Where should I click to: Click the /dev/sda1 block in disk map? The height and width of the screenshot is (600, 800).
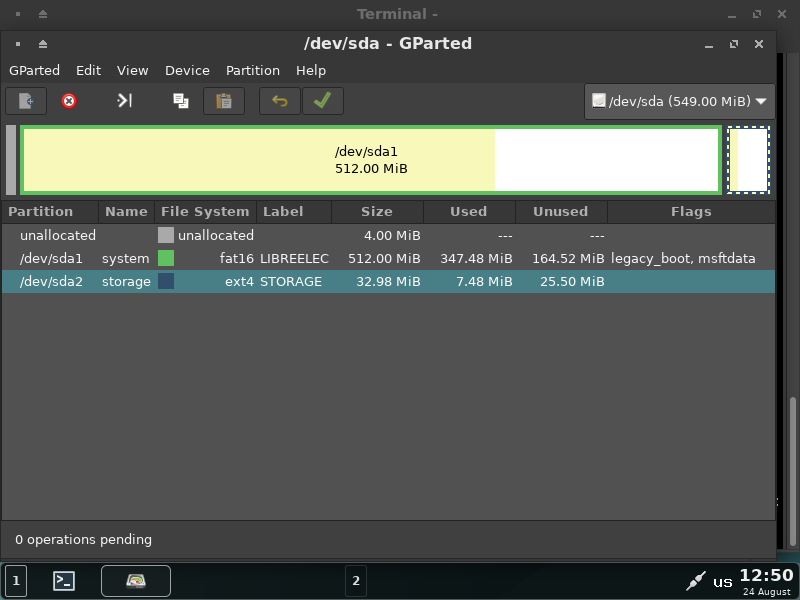[x=370, y=160]
